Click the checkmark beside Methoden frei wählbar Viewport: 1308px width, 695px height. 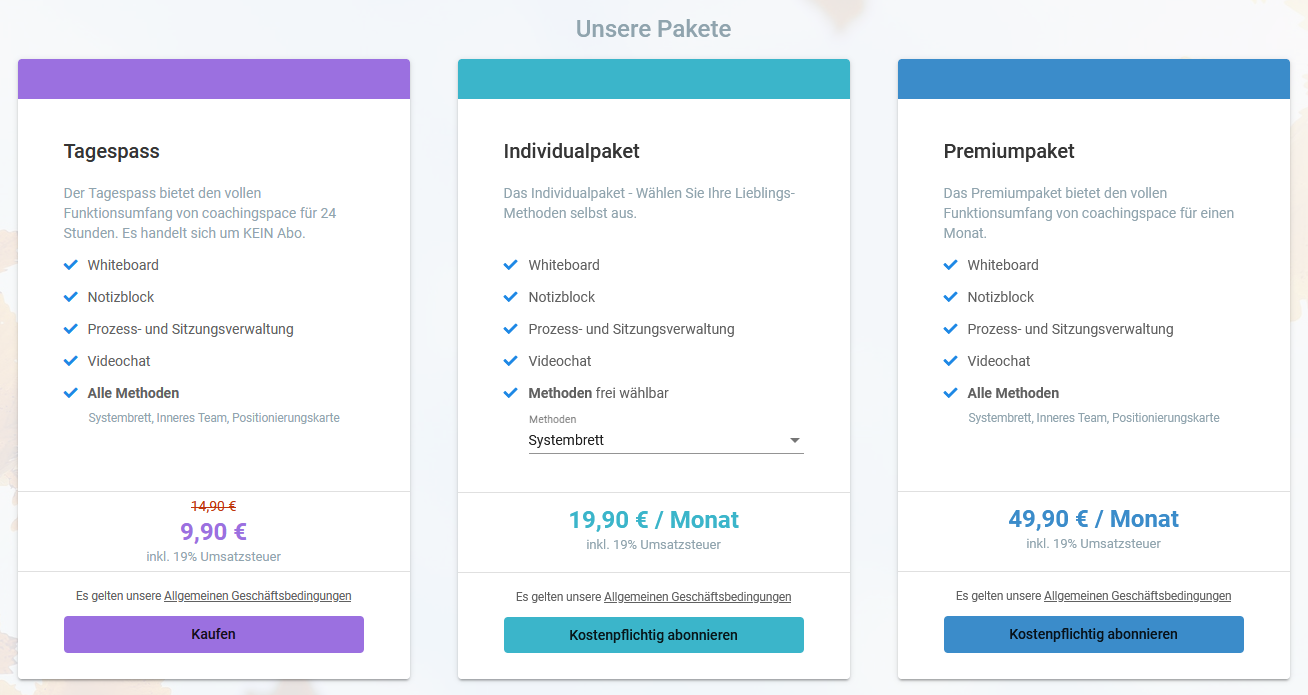tap(510, 393)
